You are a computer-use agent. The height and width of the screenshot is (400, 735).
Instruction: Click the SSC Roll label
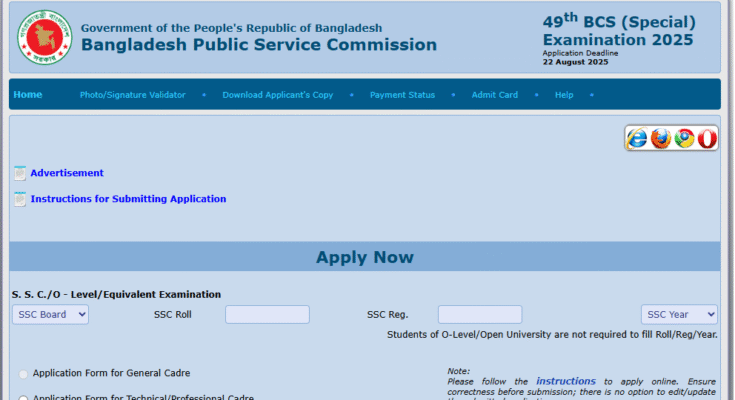tap(172, 315)
